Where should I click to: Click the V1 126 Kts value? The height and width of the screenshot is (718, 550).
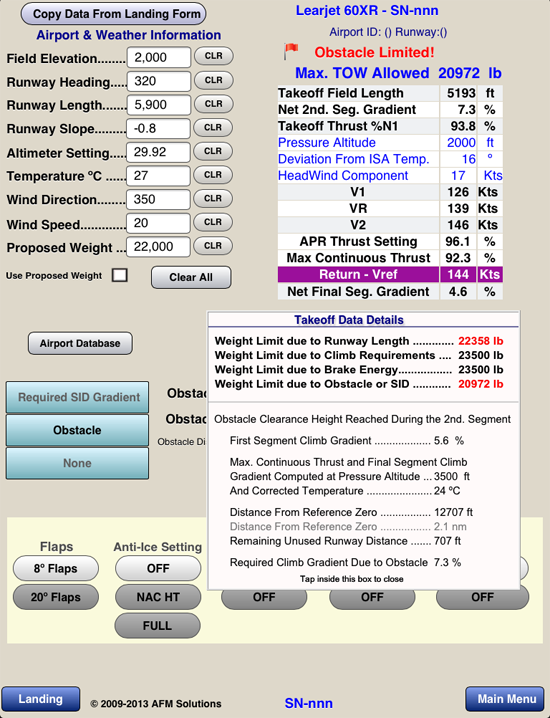click(458, 192)
